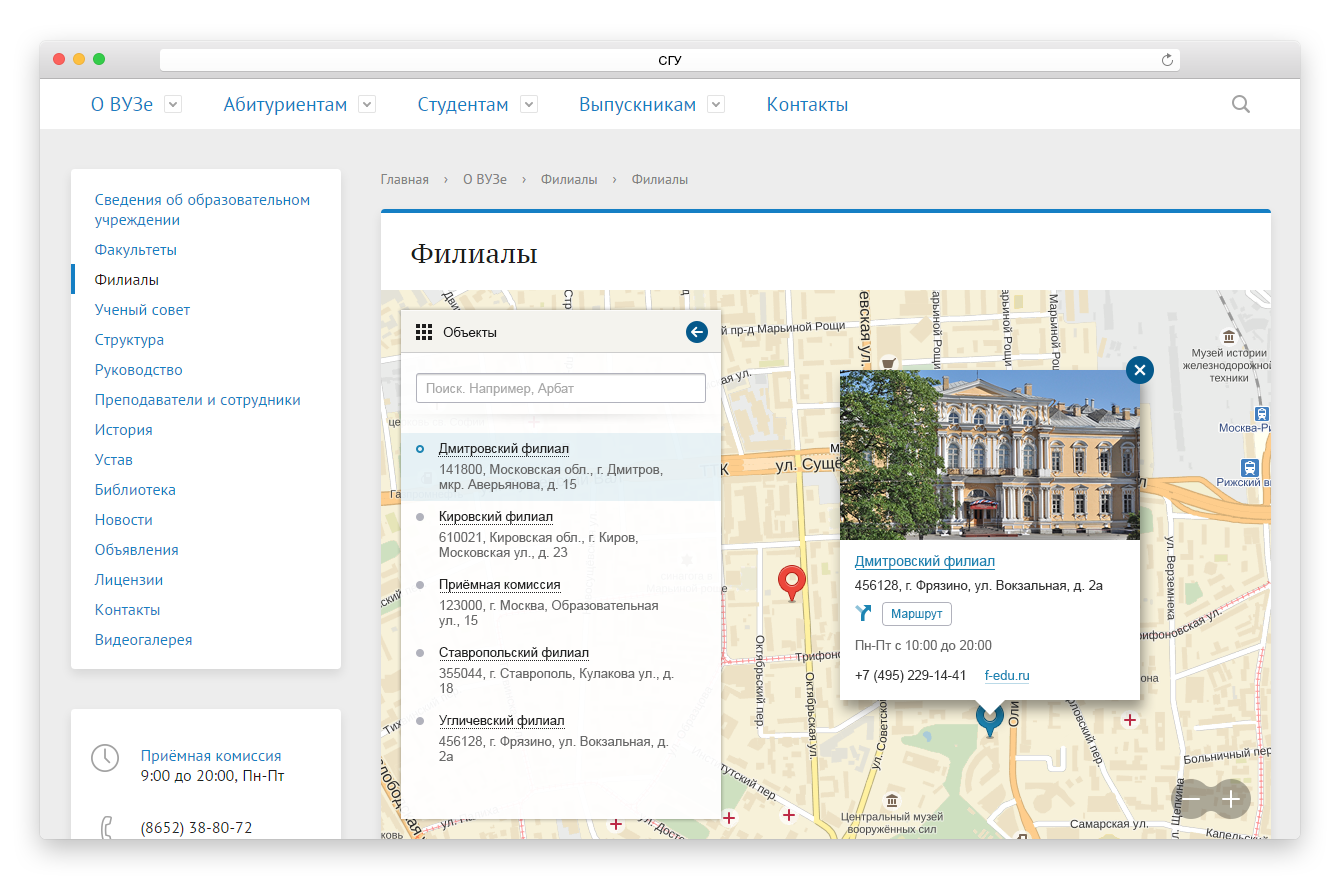Click the search magnifier icon in navigation

(x=1240, y=104)
